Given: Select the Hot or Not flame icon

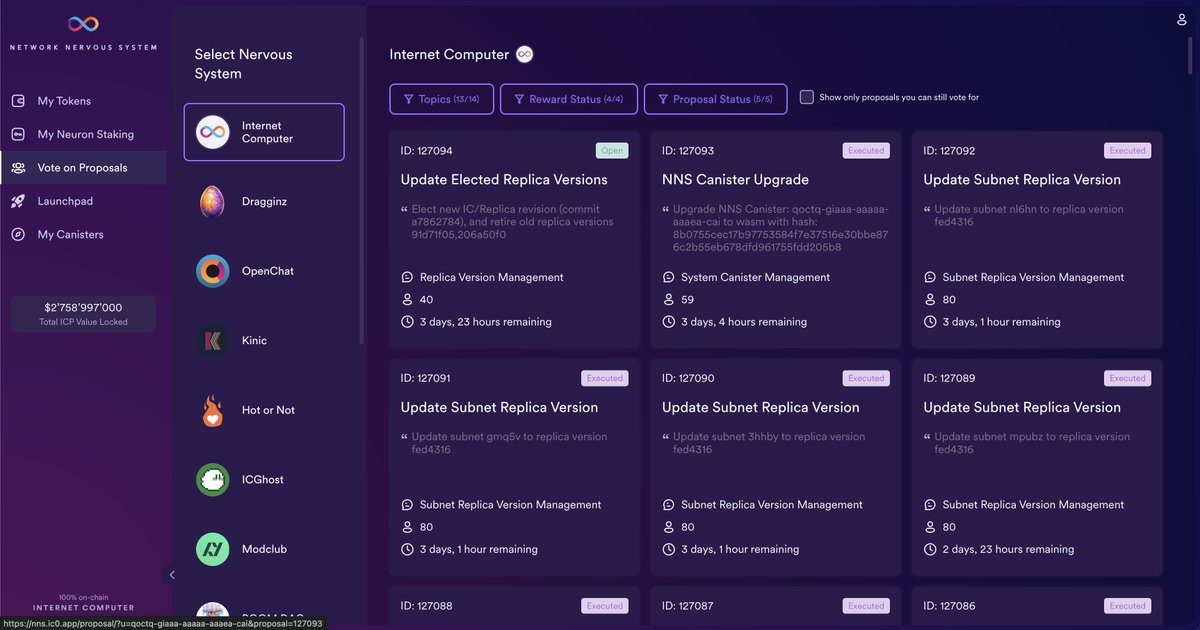Looking at the screenshot, I should (x=212, y=410).
